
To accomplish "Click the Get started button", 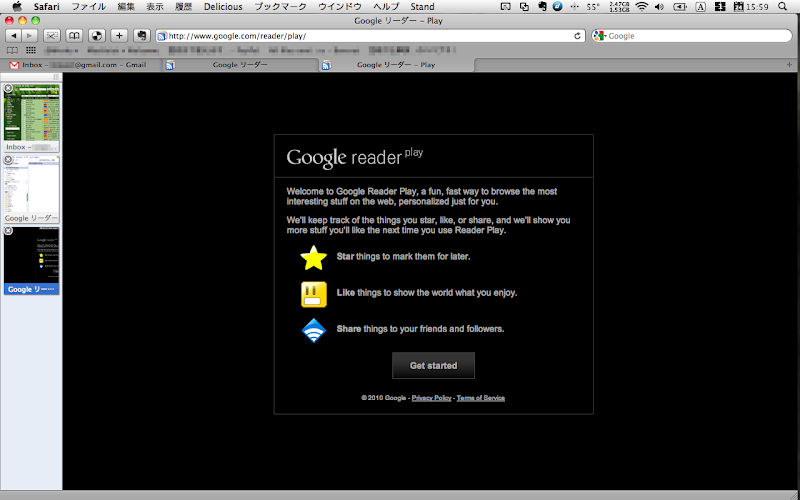I will pyautogui.click(x=433, y=365).
